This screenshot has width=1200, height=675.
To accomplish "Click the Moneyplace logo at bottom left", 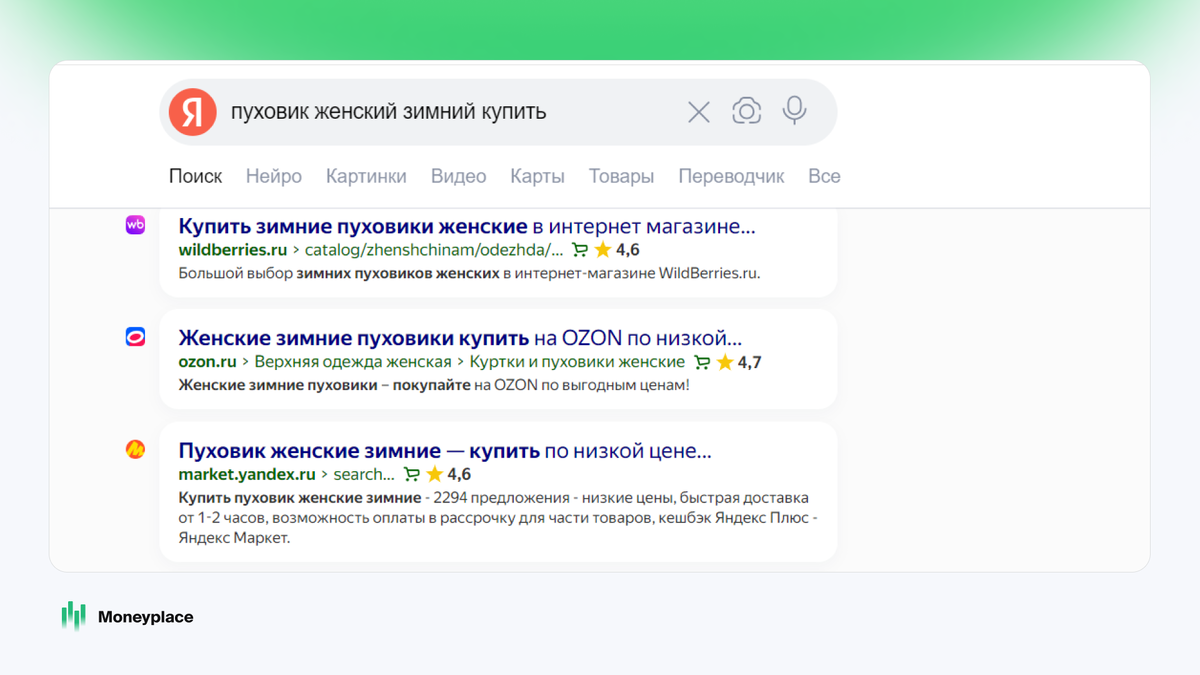I will [127, 617].
